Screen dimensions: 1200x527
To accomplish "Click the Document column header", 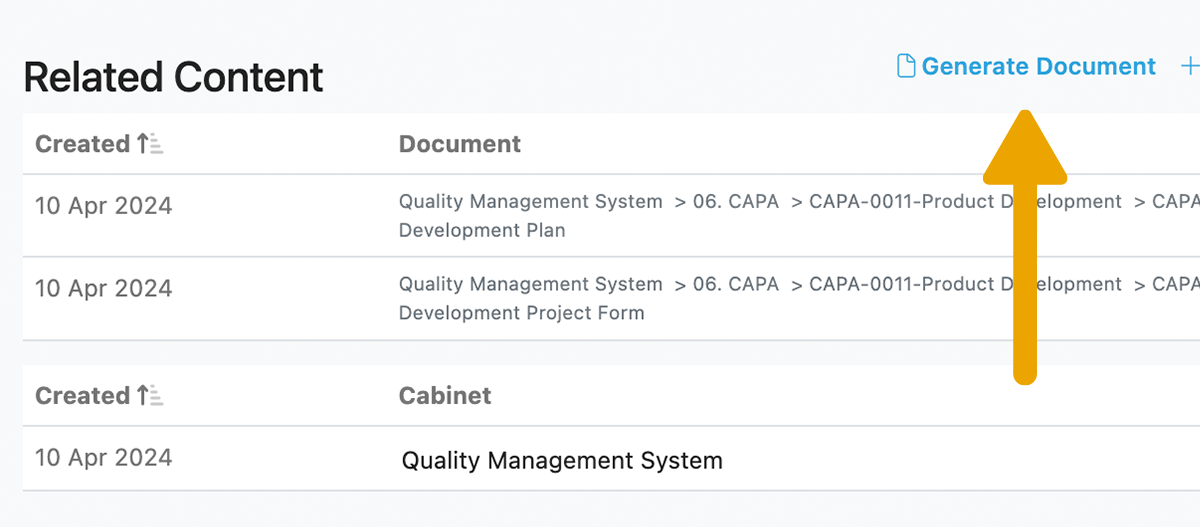I will [460, 144].
